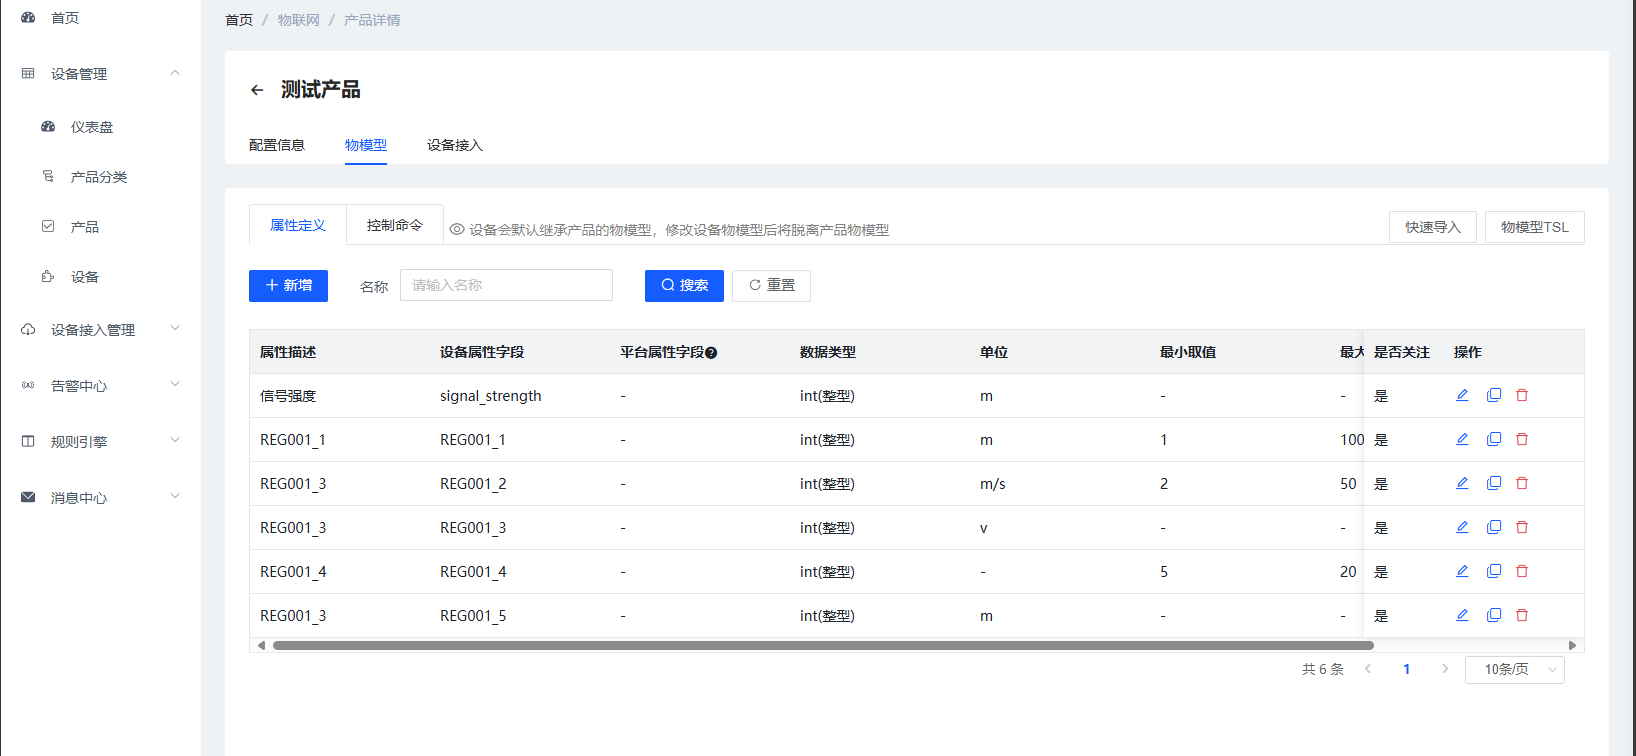Focus the 名称 search input field
This screenshot has width=1636, height=756.
coord(506,285)
